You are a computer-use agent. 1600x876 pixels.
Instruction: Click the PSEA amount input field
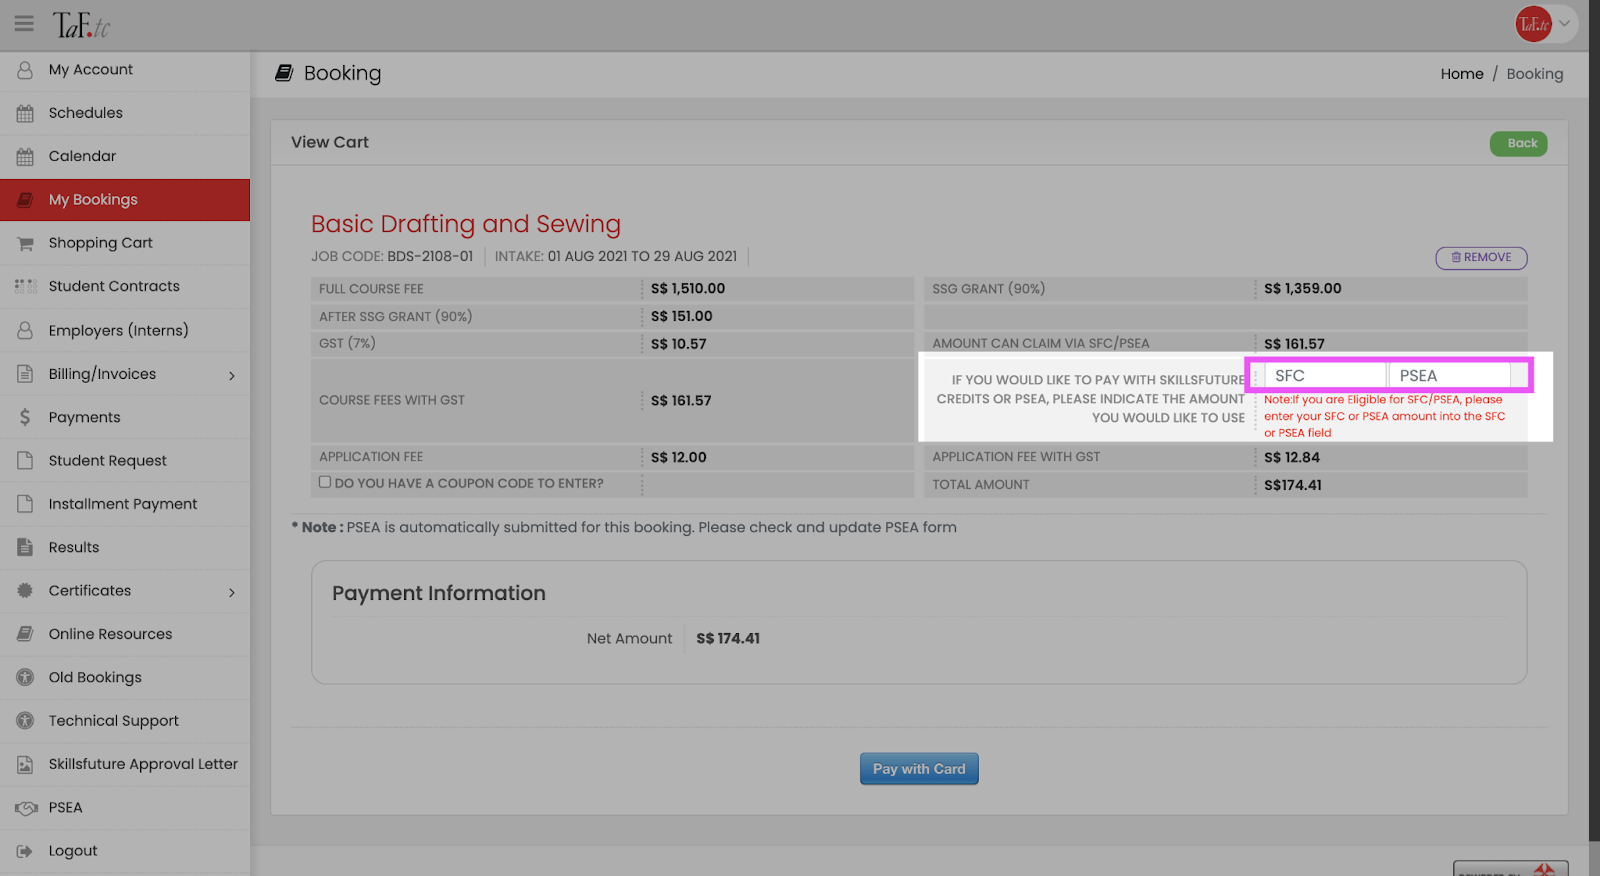point(1449,376)
